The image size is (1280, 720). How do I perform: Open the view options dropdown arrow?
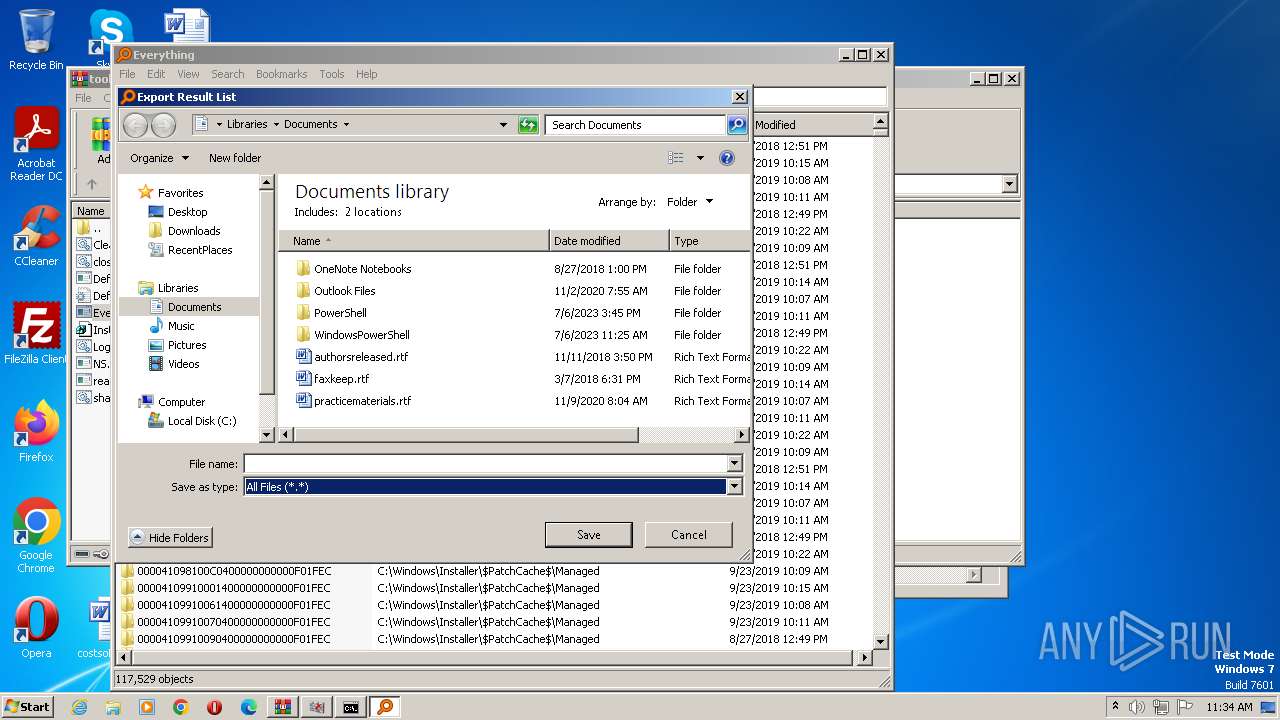tap(700, 158)
